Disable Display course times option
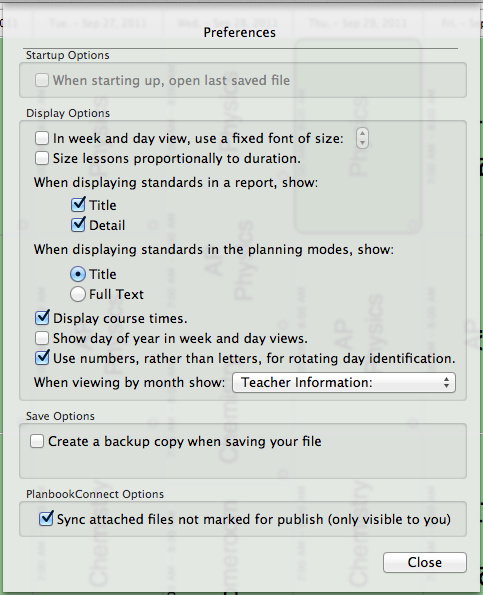Screen dimensions: 483x595 (42, 318)
